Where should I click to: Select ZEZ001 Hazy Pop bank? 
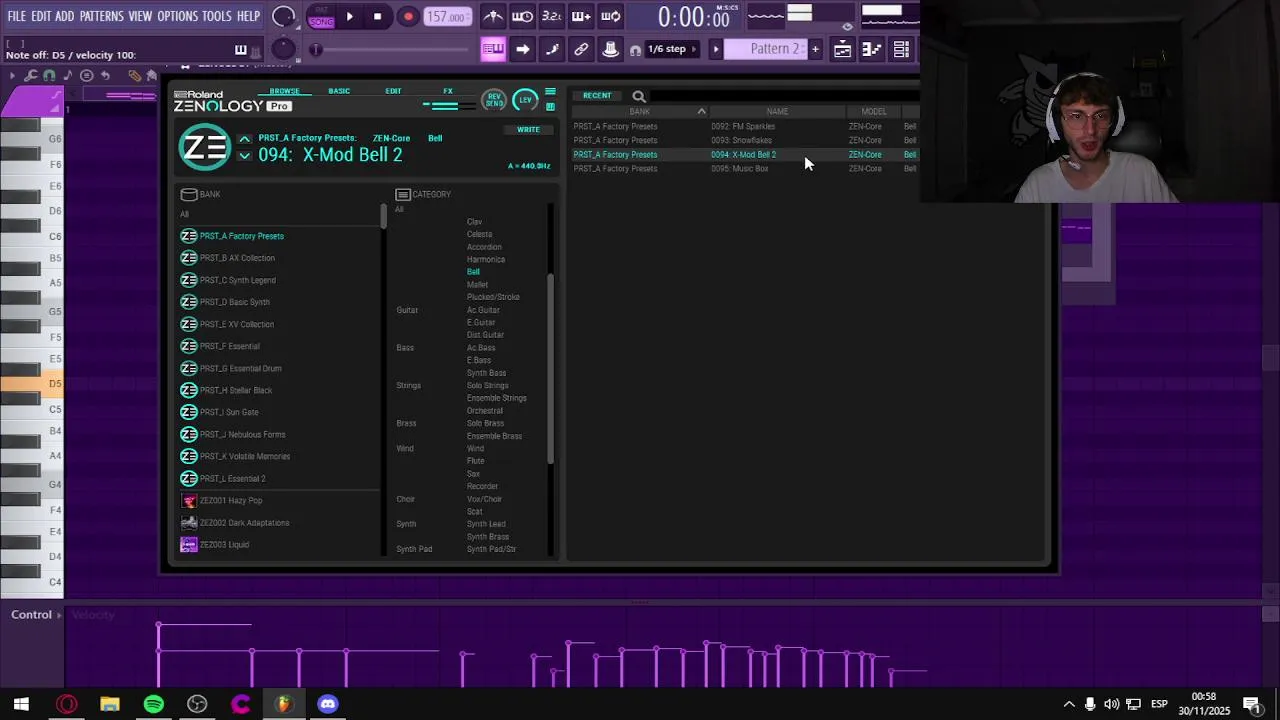(x=231, y=501)
